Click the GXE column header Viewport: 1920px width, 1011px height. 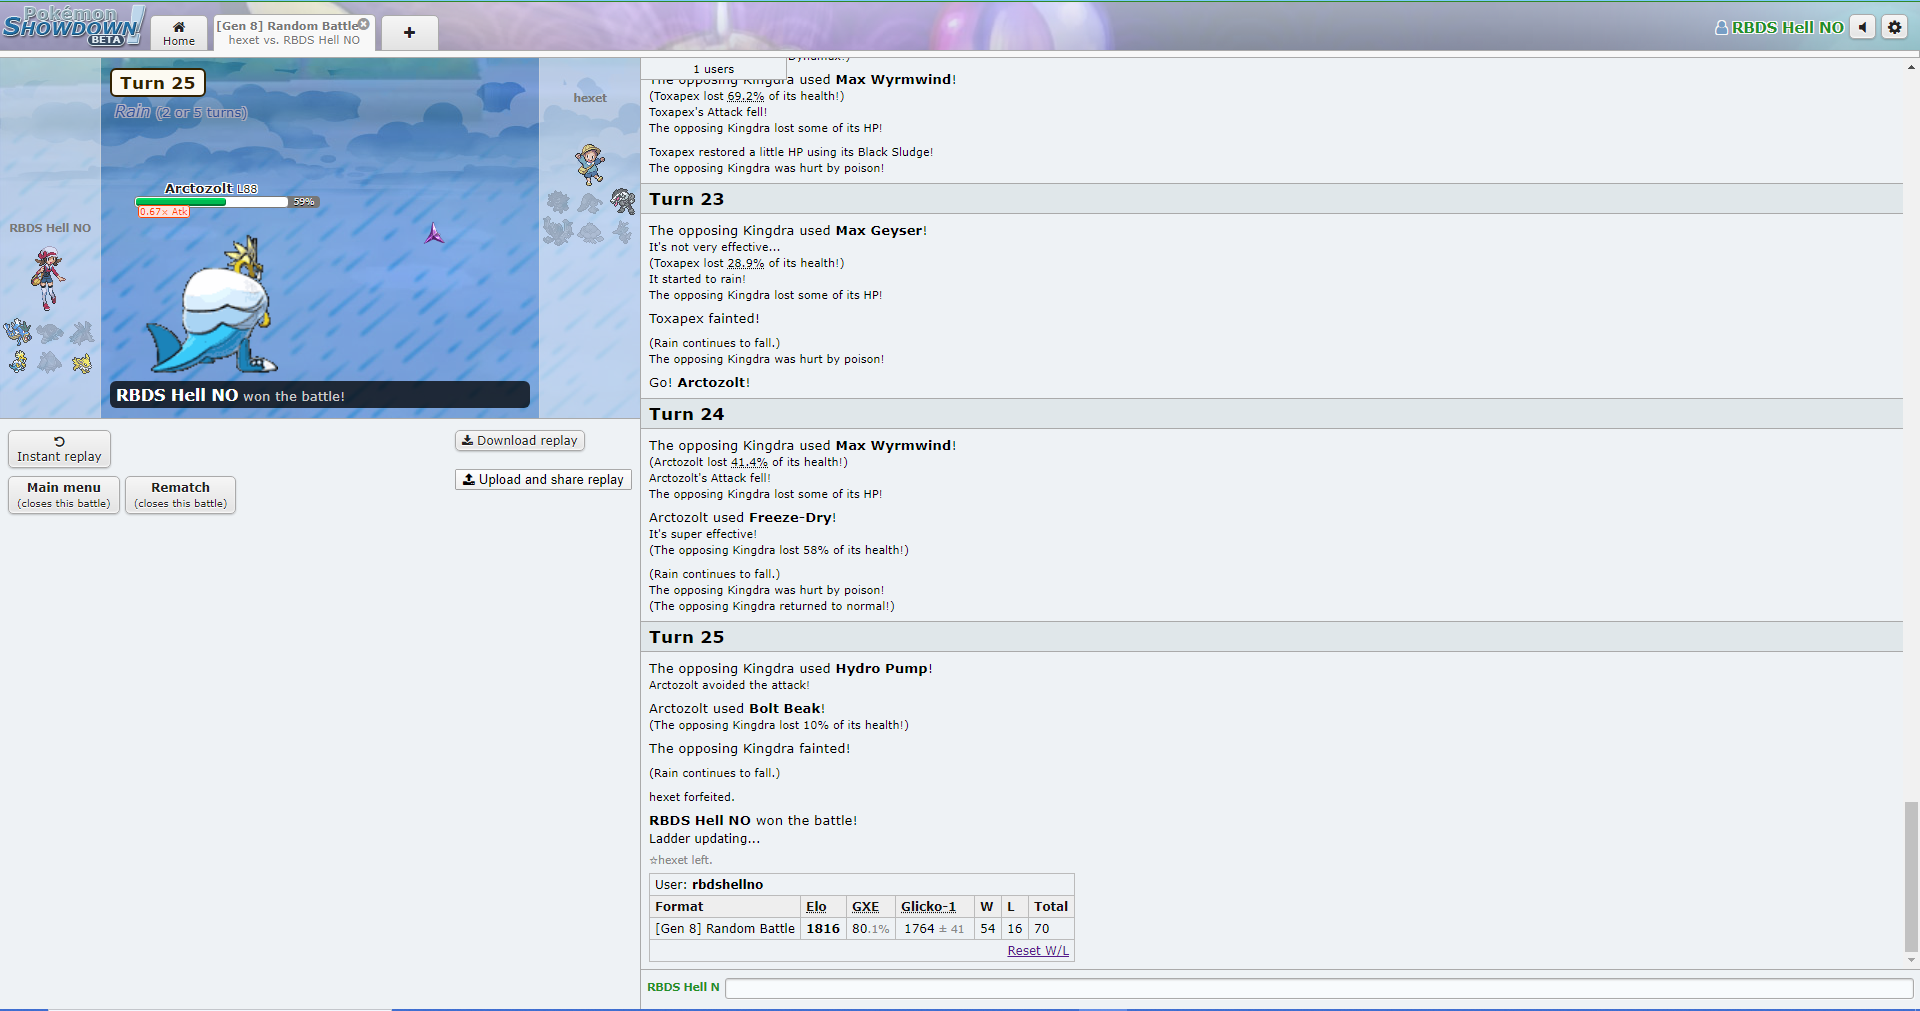[865, 907]
